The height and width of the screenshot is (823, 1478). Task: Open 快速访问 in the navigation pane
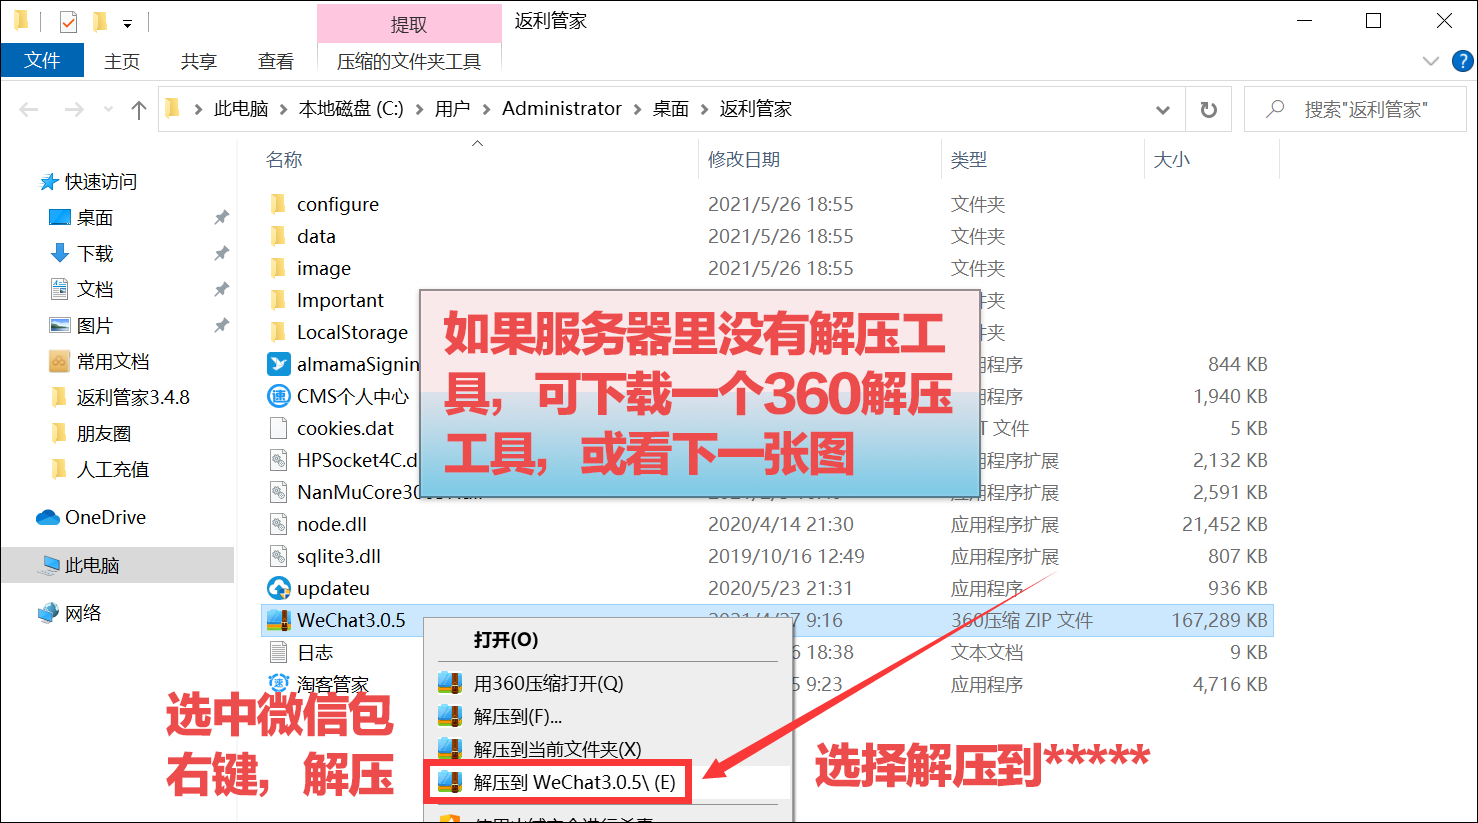(x=101, y=182)
